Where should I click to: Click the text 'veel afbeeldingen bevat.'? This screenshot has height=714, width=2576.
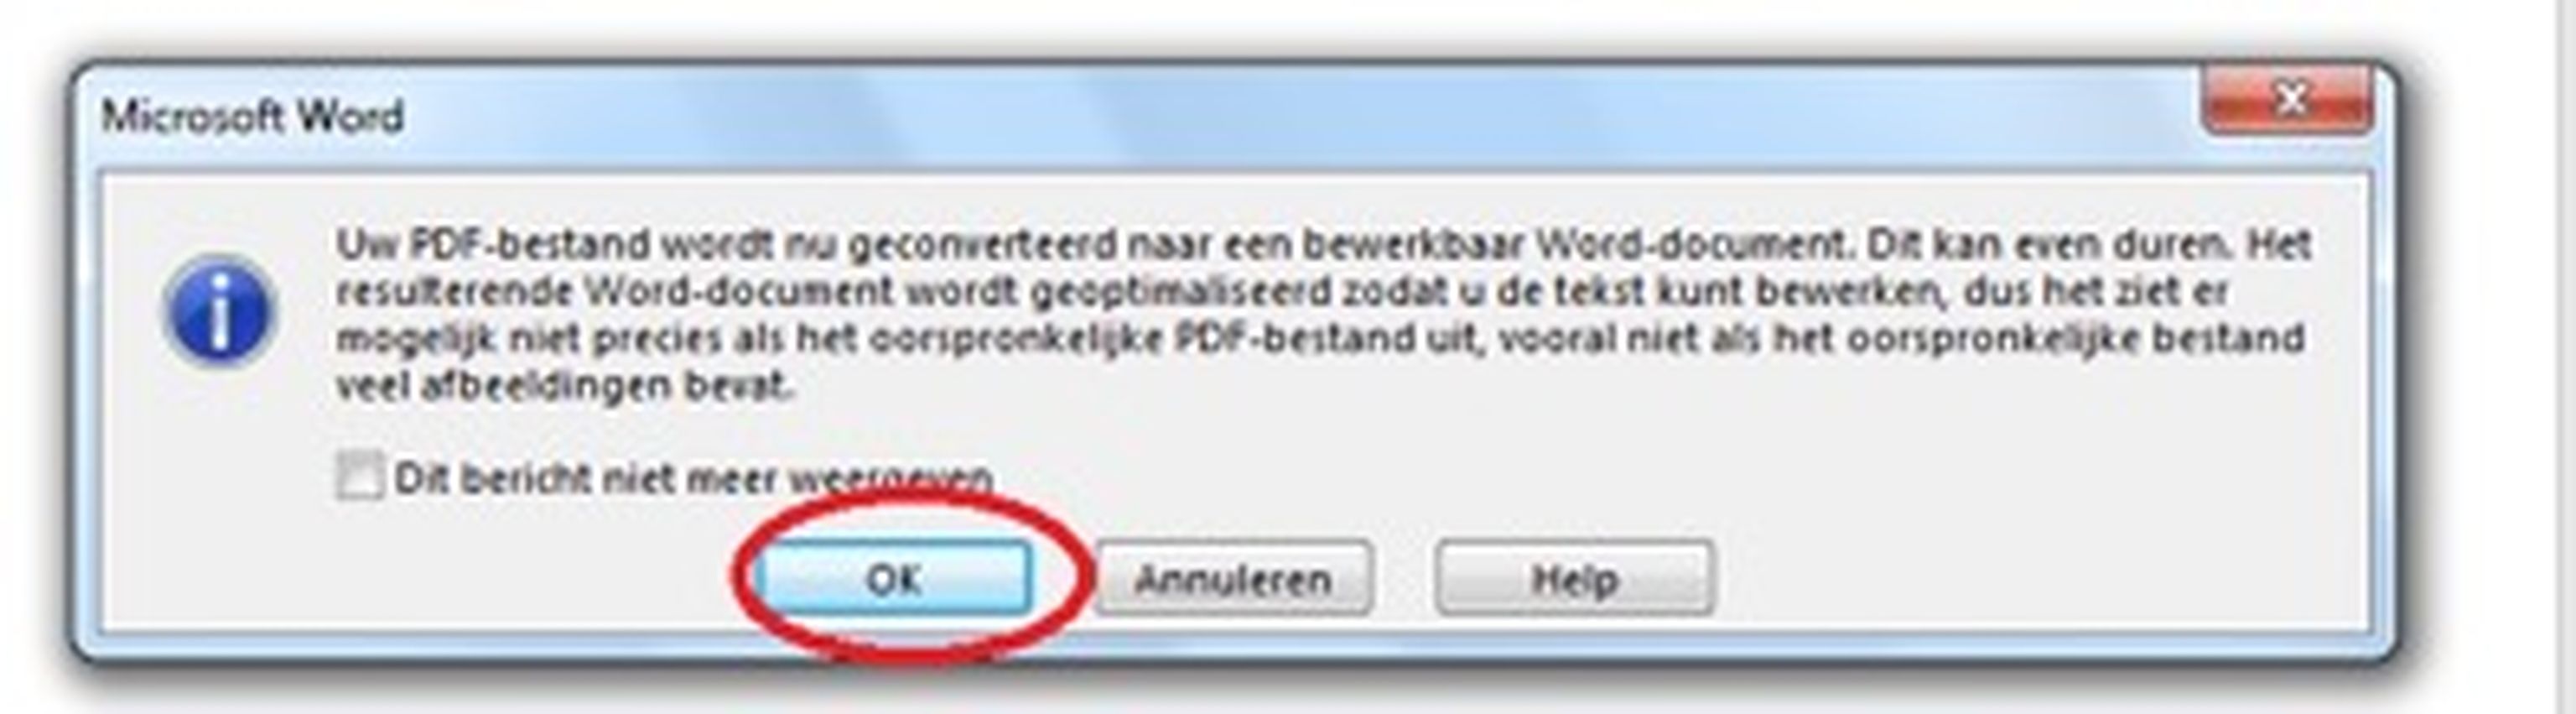565,385
